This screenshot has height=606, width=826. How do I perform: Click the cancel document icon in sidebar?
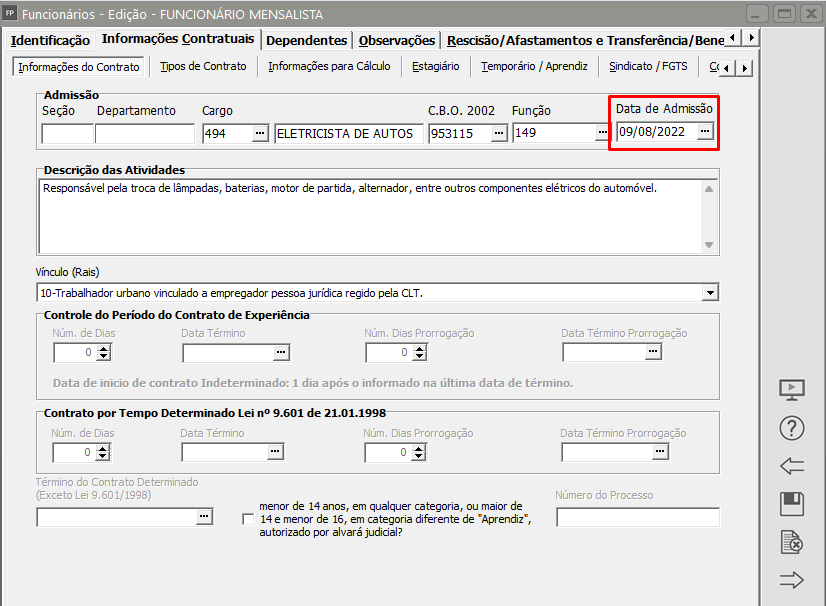coord(791,542)
